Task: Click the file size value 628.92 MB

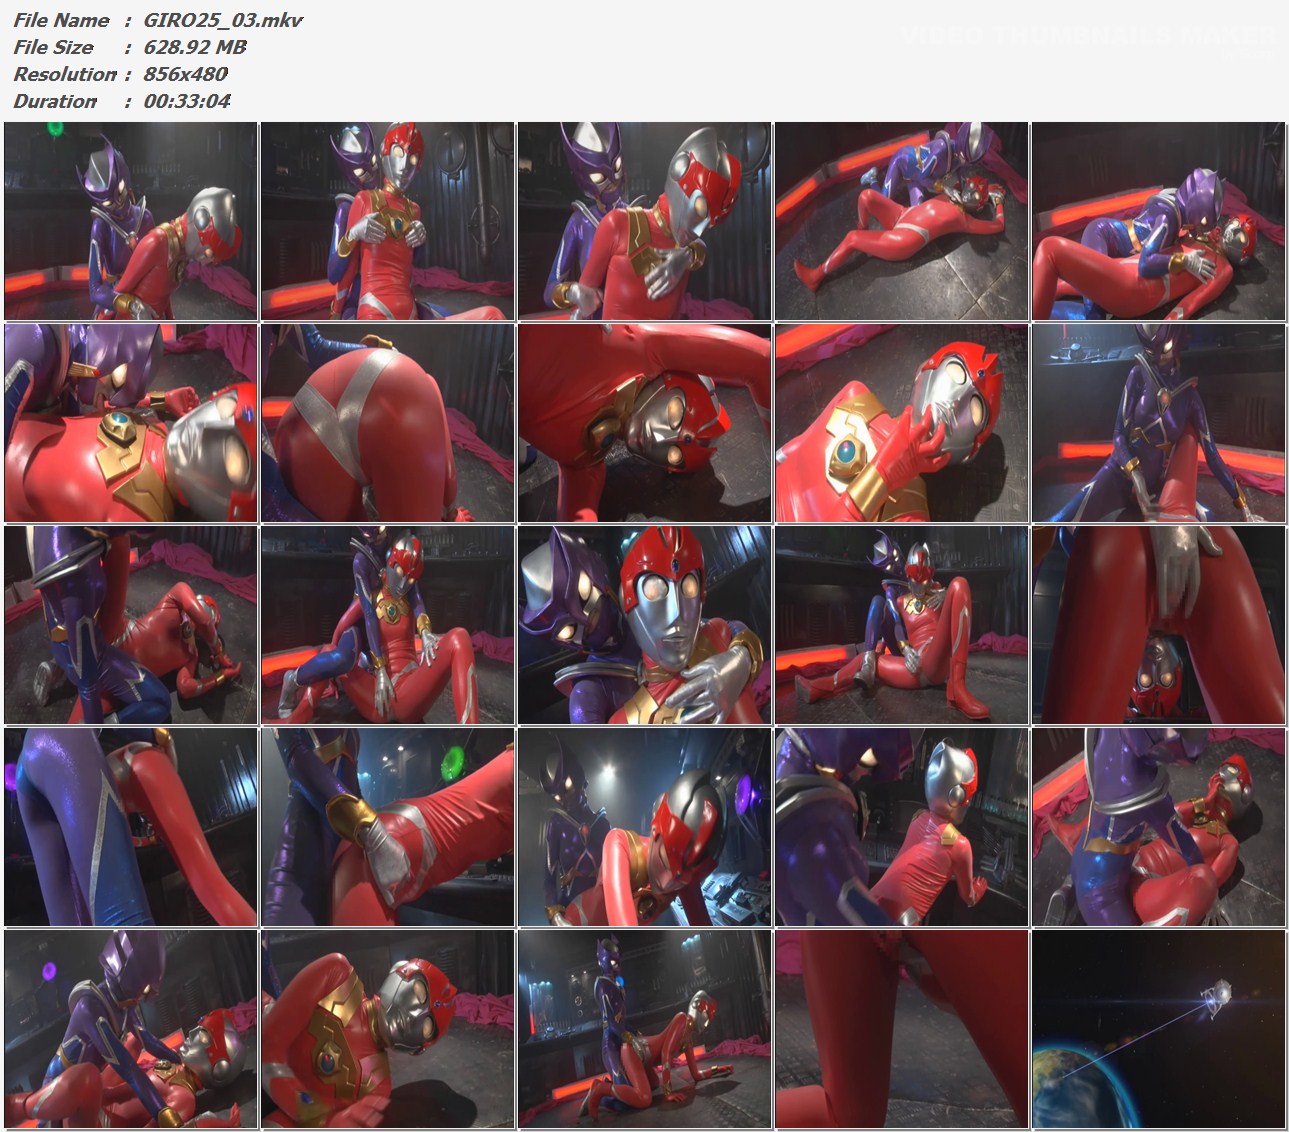Action: [195, 47]
